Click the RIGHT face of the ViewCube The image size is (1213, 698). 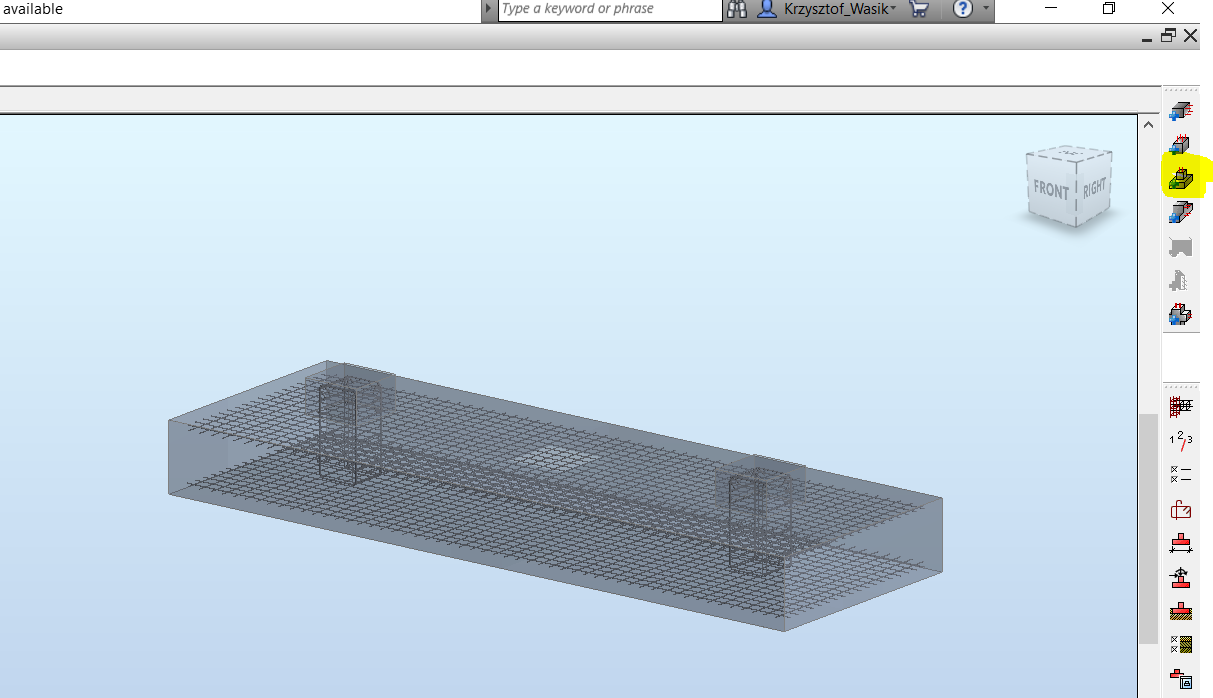pos(1093,184)
